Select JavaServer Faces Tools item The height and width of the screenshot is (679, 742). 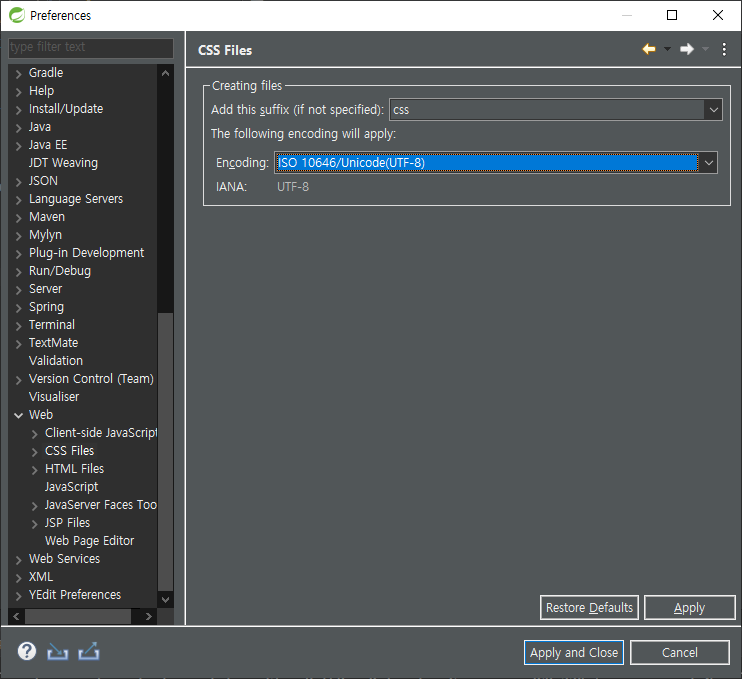pyautogui.click(x=101, y=504)
